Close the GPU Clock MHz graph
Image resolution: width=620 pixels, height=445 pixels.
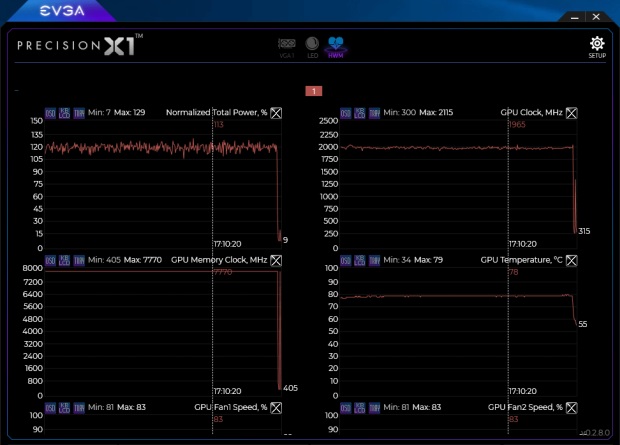[571, 113]
